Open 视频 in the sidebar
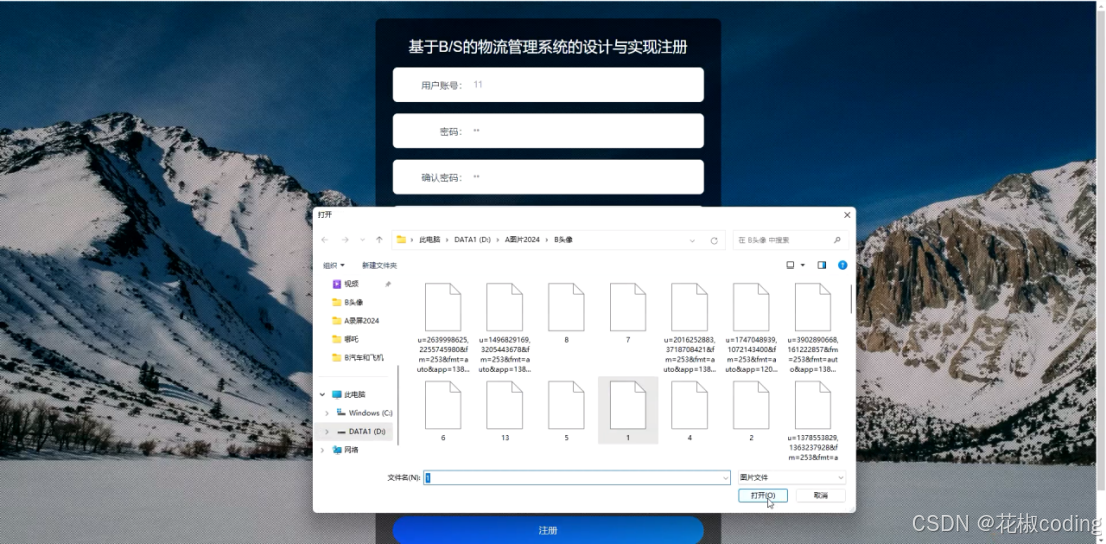 click(351, 284)
